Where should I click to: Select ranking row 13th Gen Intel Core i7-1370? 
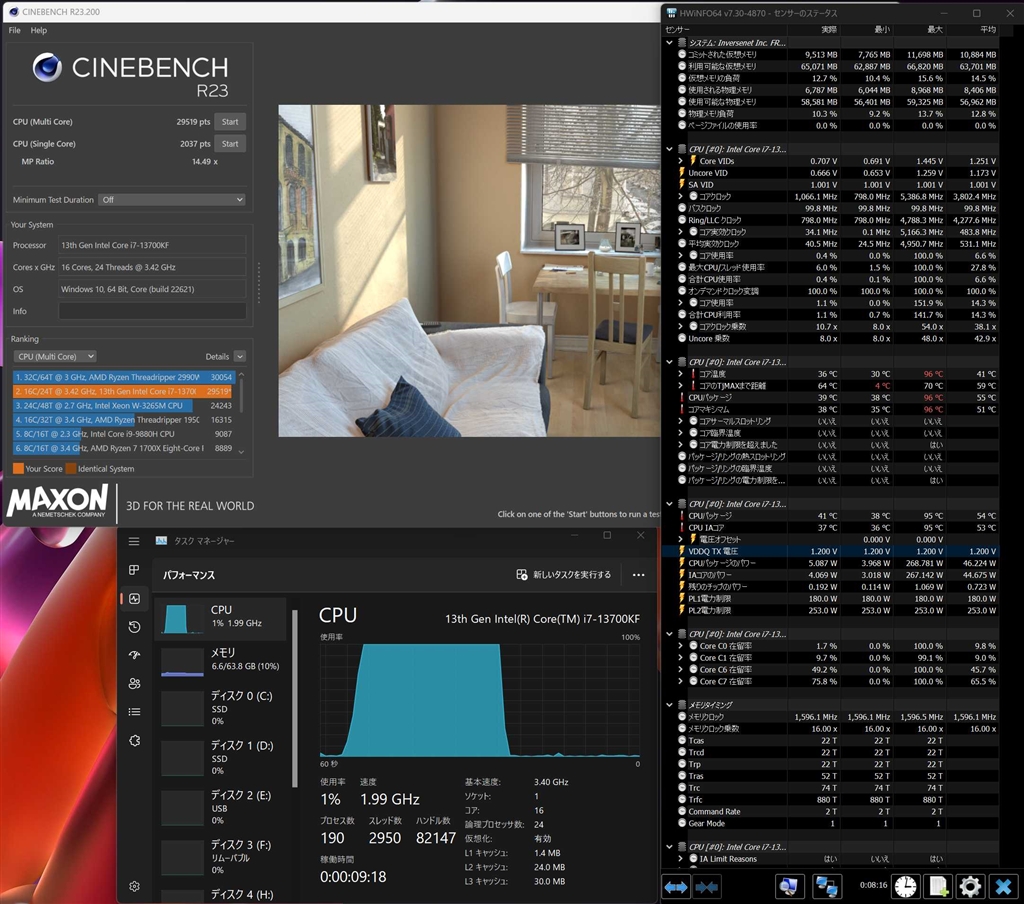[x=123, y=391]
